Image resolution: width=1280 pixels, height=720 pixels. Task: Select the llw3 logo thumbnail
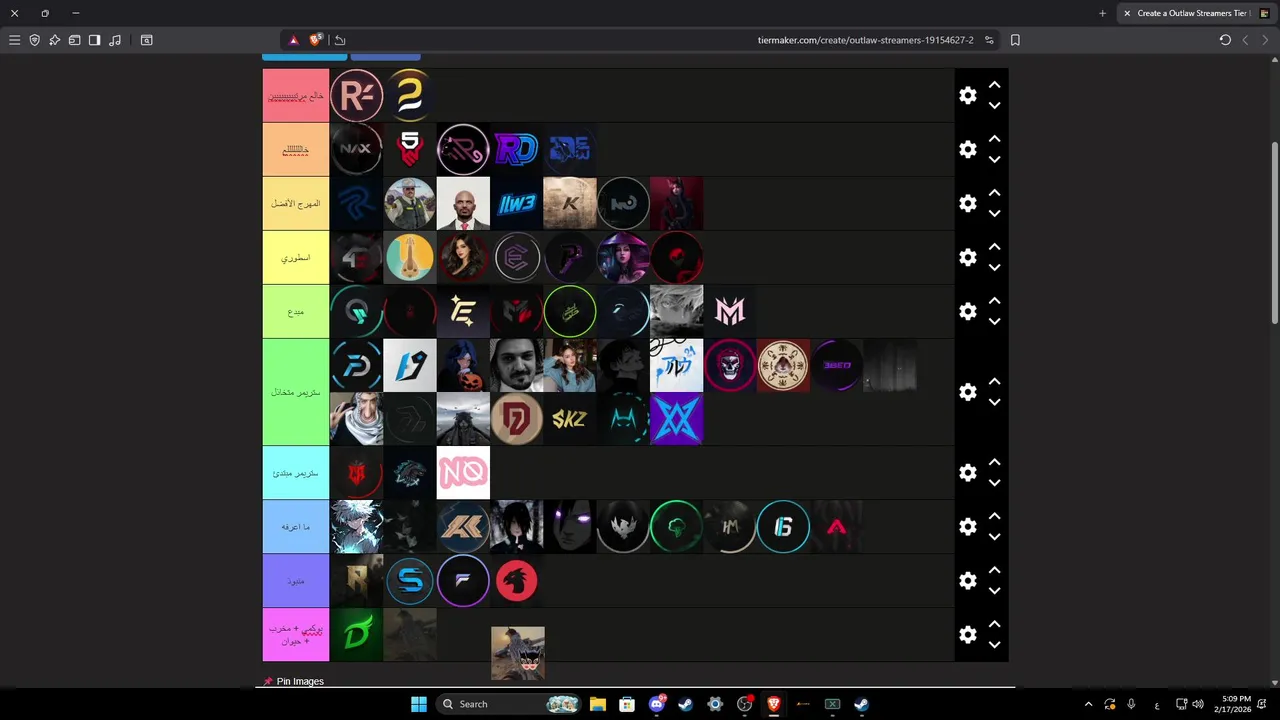point(517,203)
